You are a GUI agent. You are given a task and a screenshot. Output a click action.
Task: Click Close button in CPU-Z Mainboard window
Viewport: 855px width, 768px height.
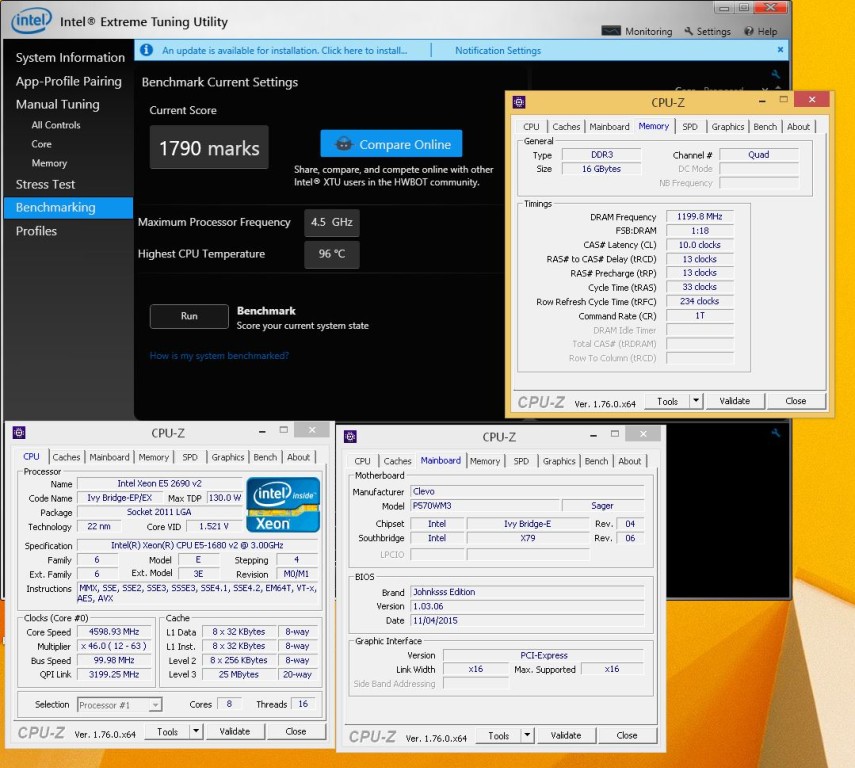click(x=627, y=735)
